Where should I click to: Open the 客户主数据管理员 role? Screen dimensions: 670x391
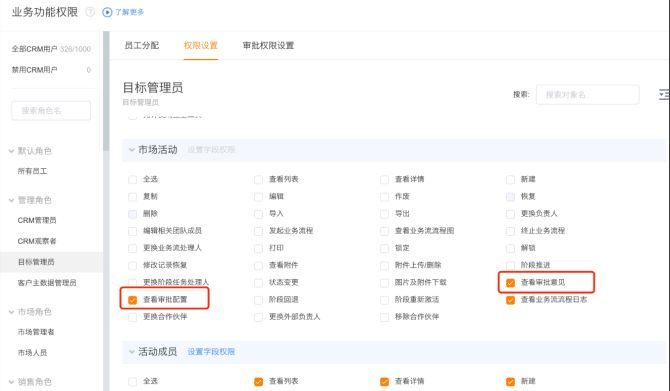point(47,283)
